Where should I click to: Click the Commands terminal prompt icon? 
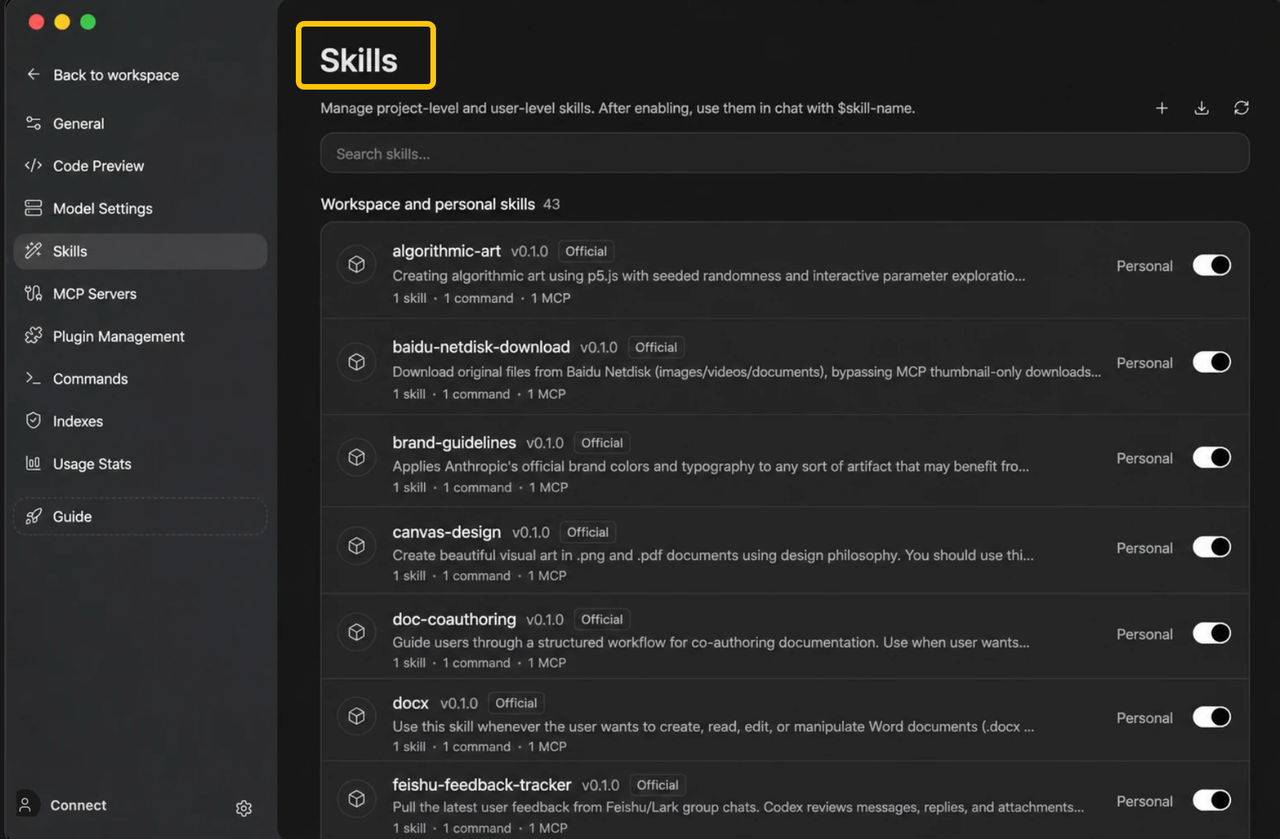tap(33, 379)
